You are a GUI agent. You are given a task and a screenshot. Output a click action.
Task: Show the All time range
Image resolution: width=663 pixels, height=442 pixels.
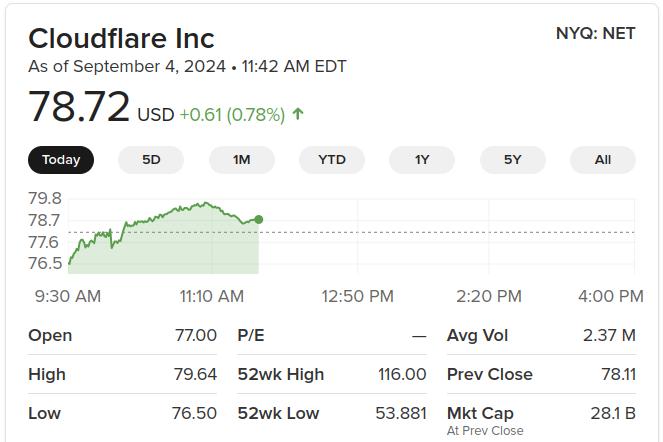603,160
